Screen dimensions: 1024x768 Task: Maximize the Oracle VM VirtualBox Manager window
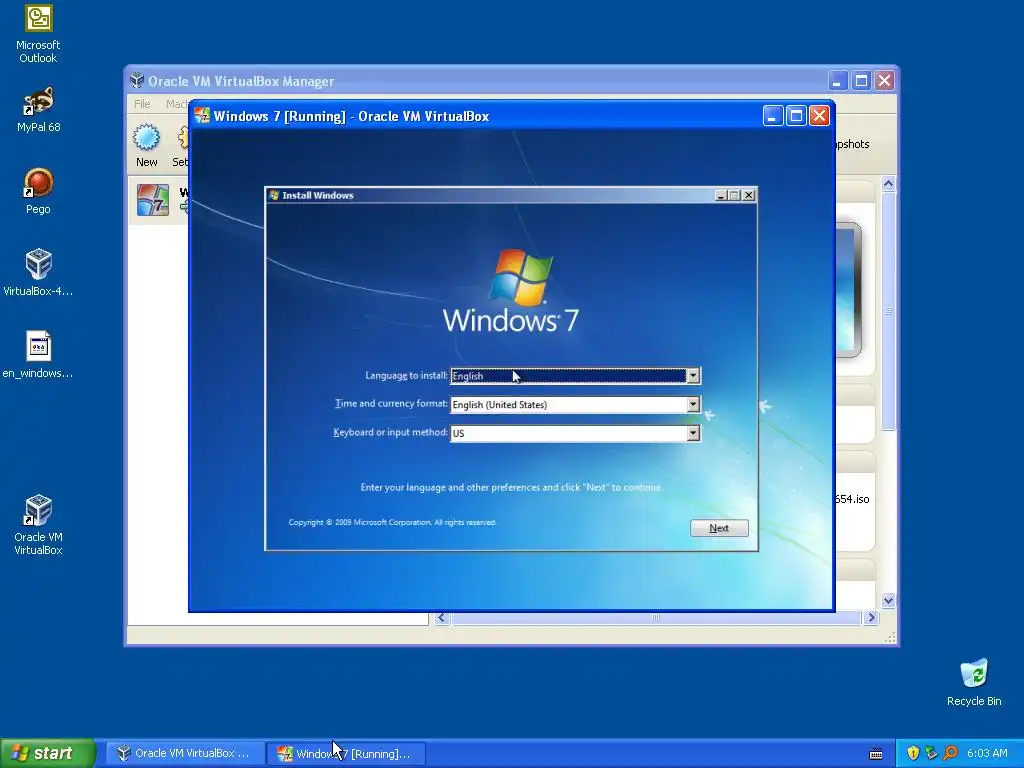(x=861, y=81)
